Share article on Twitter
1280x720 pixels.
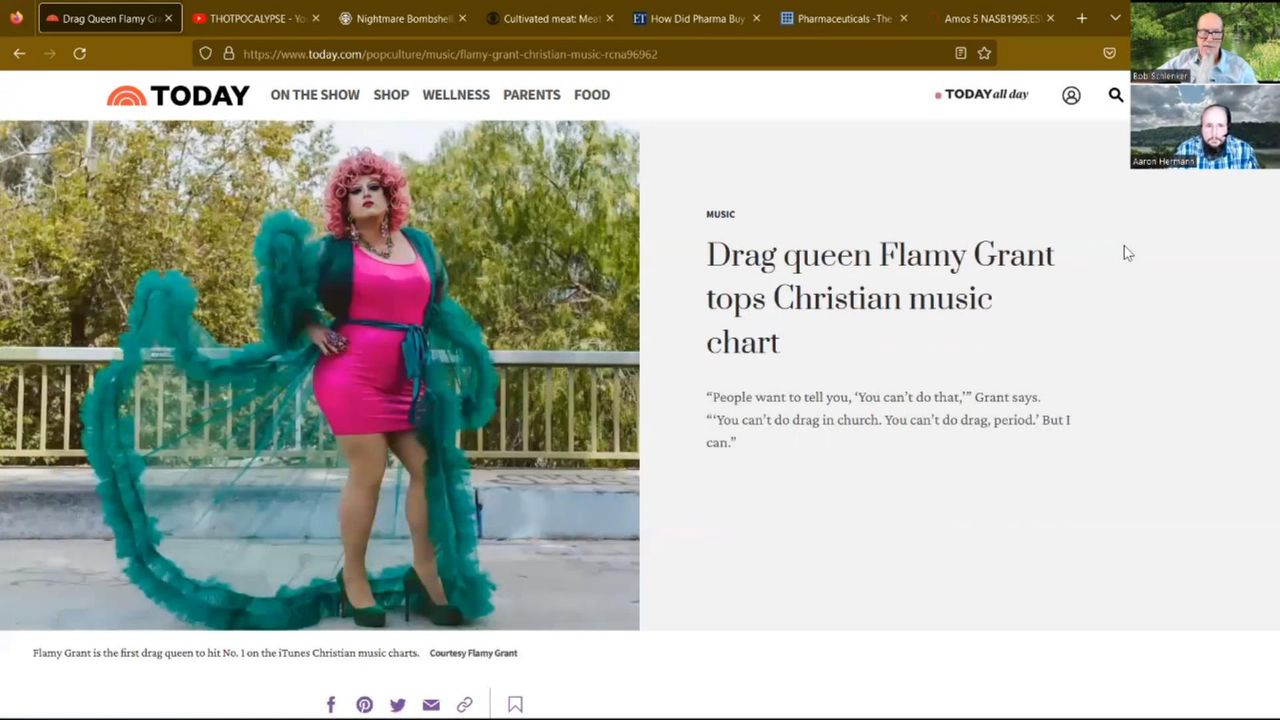[398, 705]
